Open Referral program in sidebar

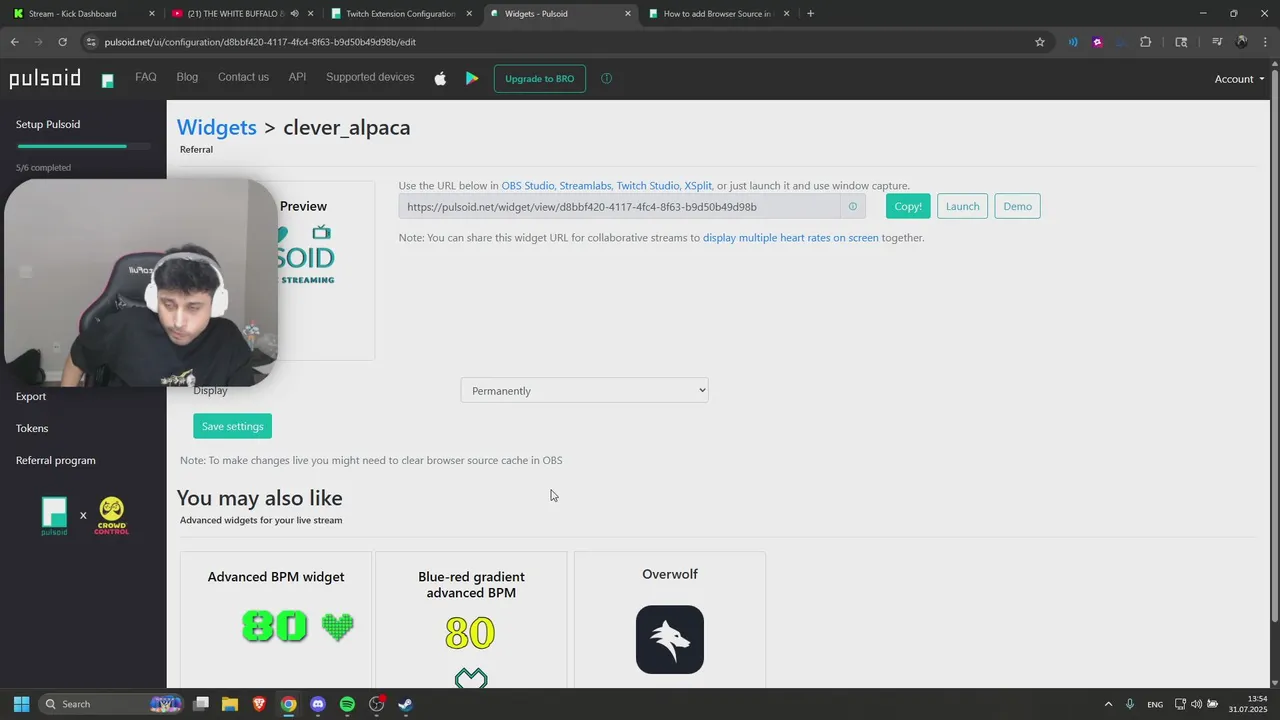pyautogui.click(x=56, y=460)
